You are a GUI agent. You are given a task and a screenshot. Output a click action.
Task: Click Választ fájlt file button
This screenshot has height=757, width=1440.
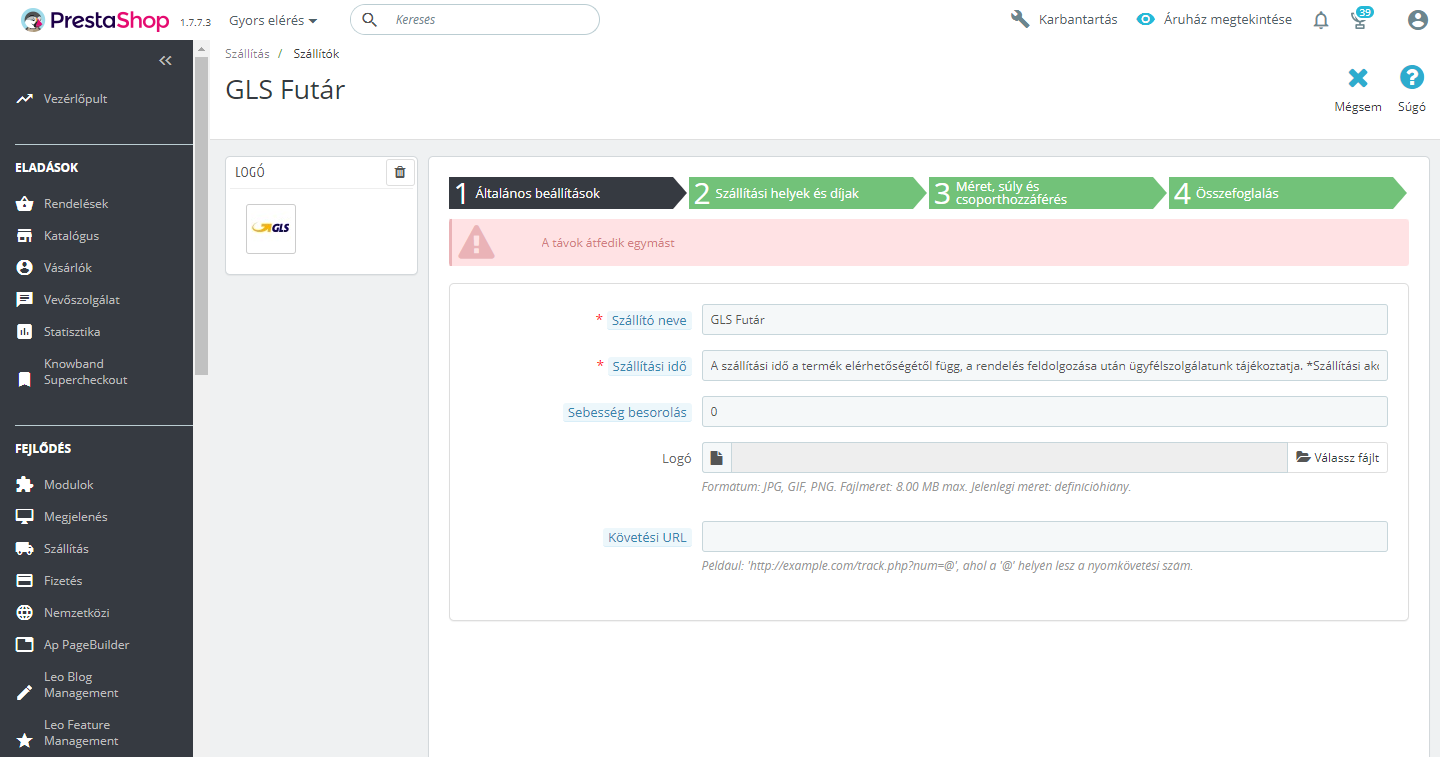(x=1337, y=458)
